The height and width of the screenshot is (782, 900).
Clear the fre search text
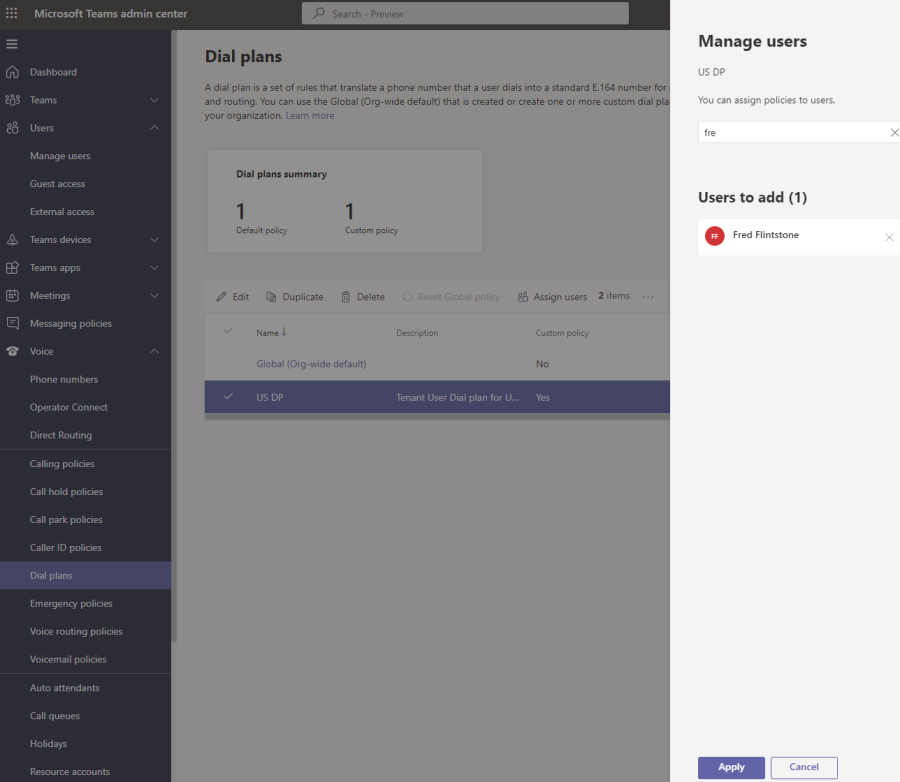tap(894, 133)
